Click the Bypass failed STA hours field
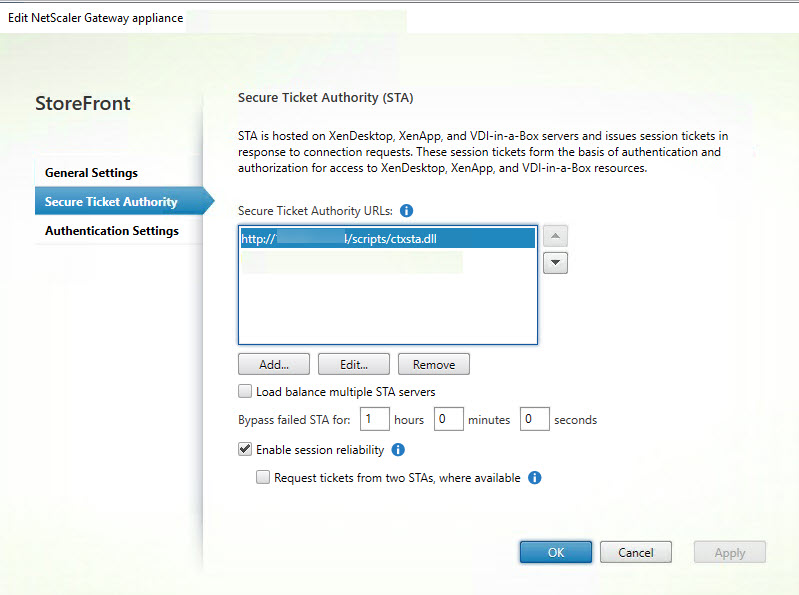Screen dimensions: 799x595 (375, 420)
